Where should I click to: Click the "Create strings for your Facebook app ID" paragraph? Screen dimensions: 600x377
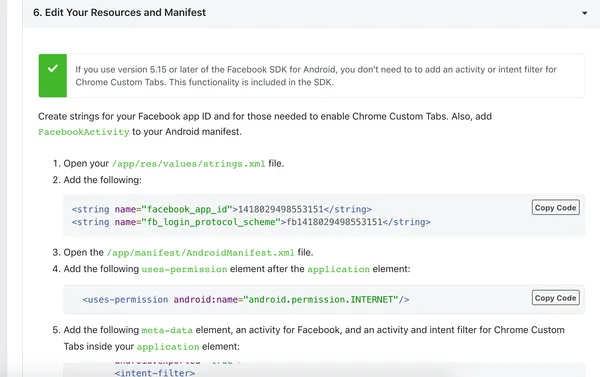[x=265, y=124]
